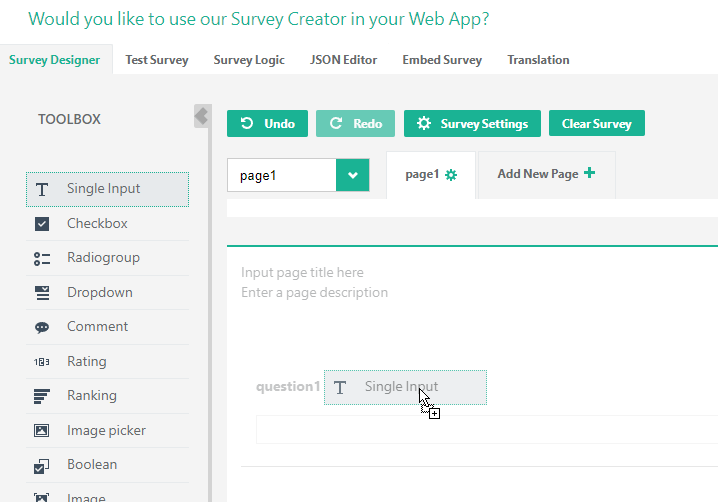The width and height of the screenshot is (718, 502).
Task: Pick the Dropdown toolbox icon
Action: (x=42, y=293)
